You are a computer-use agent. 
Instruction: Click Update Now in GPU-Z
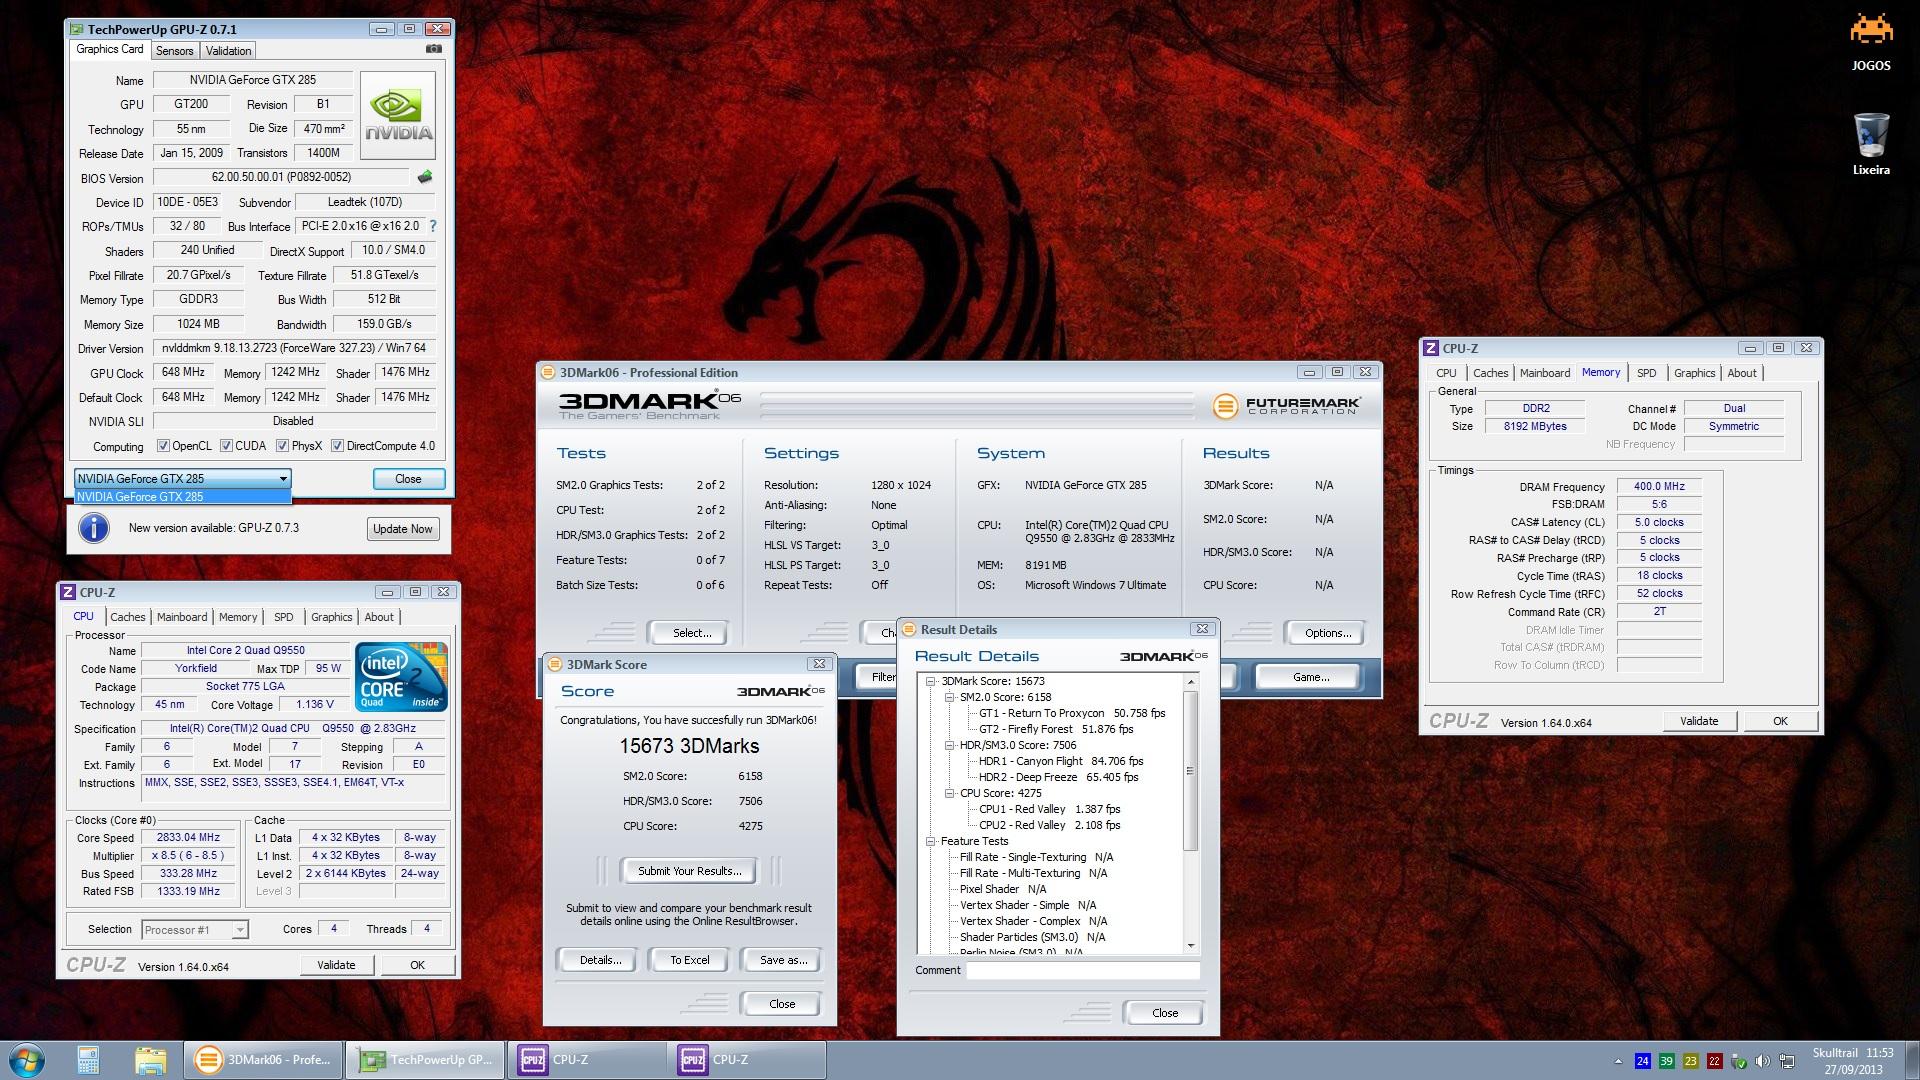(403, 529)
